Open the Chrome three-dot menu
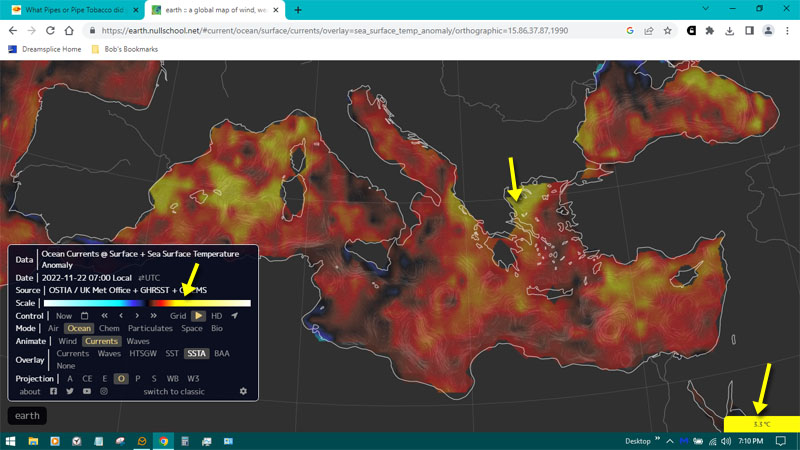 click(x=787, y=31)
